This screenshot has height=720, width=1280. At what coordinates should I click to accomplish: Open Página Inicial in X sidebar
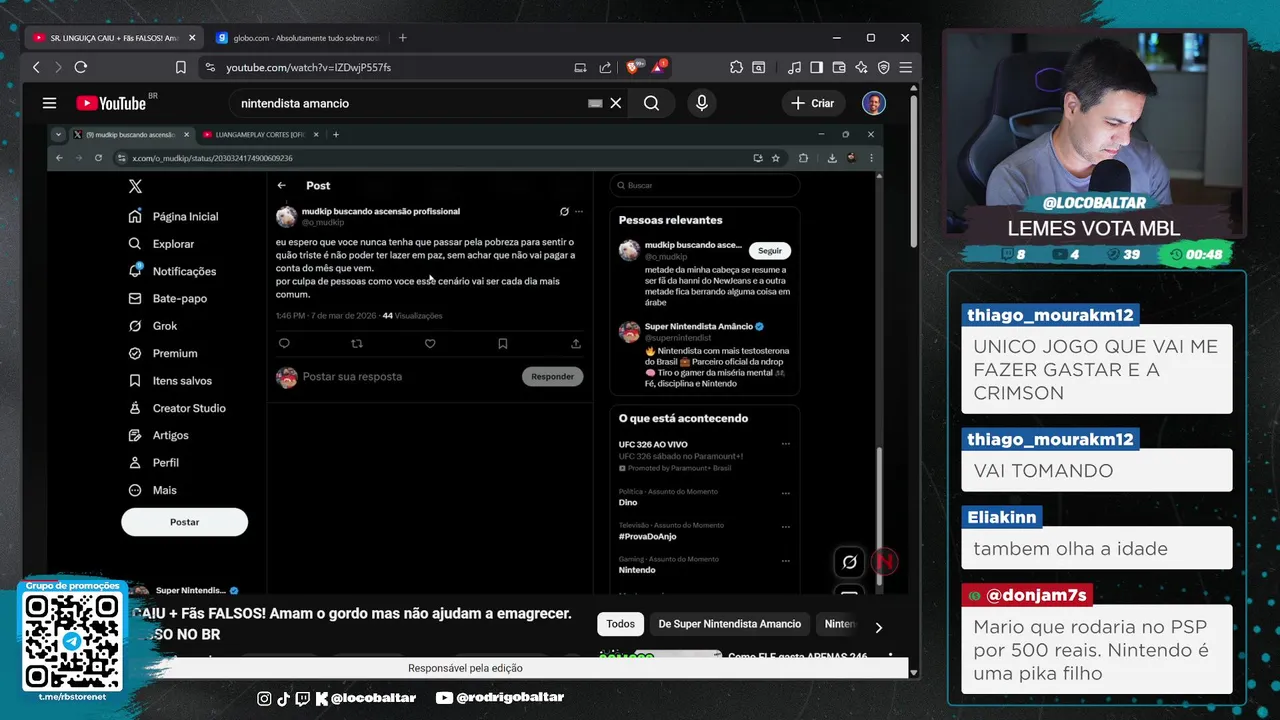pyautogui.click(x=173, y=216)
